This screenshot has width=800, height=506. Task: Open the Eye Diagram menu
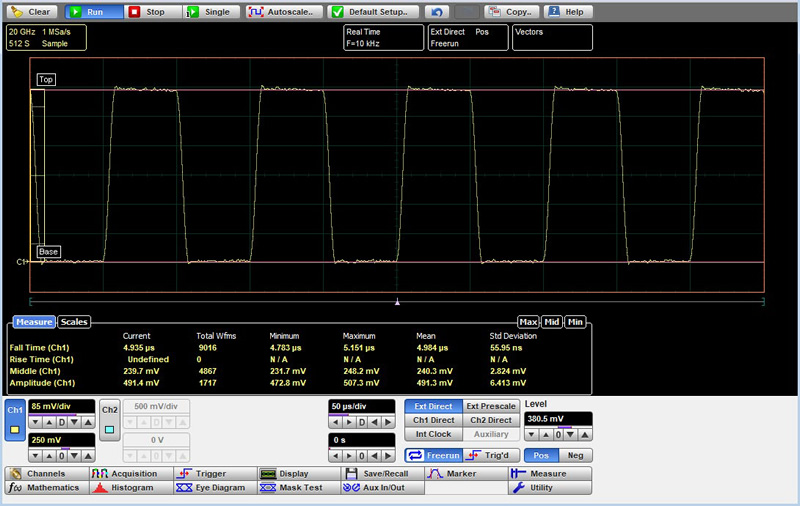pos(215,488)
